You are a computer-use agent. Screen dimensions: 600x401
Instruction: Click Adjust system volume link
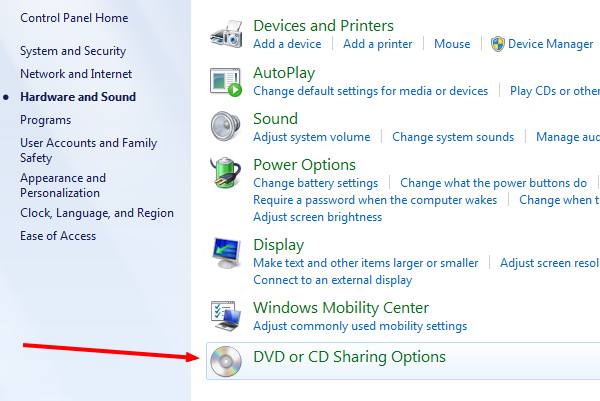(x=312, y=137)
